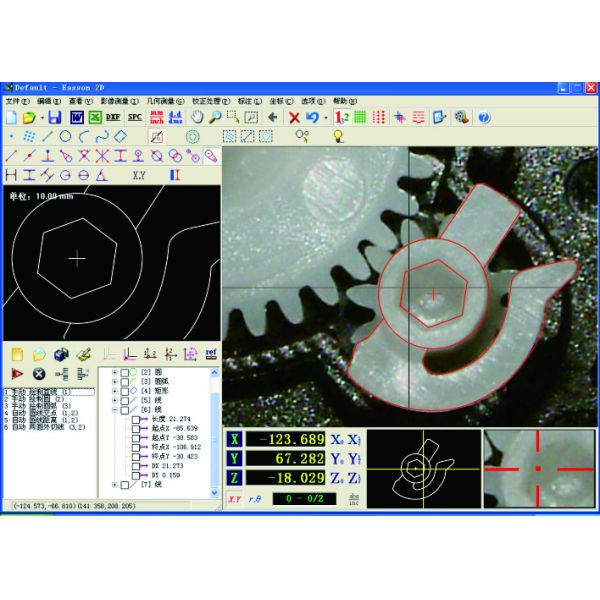600x600 pixels.
Task: Run the program with red play icon
Action: tap(16, 372)
